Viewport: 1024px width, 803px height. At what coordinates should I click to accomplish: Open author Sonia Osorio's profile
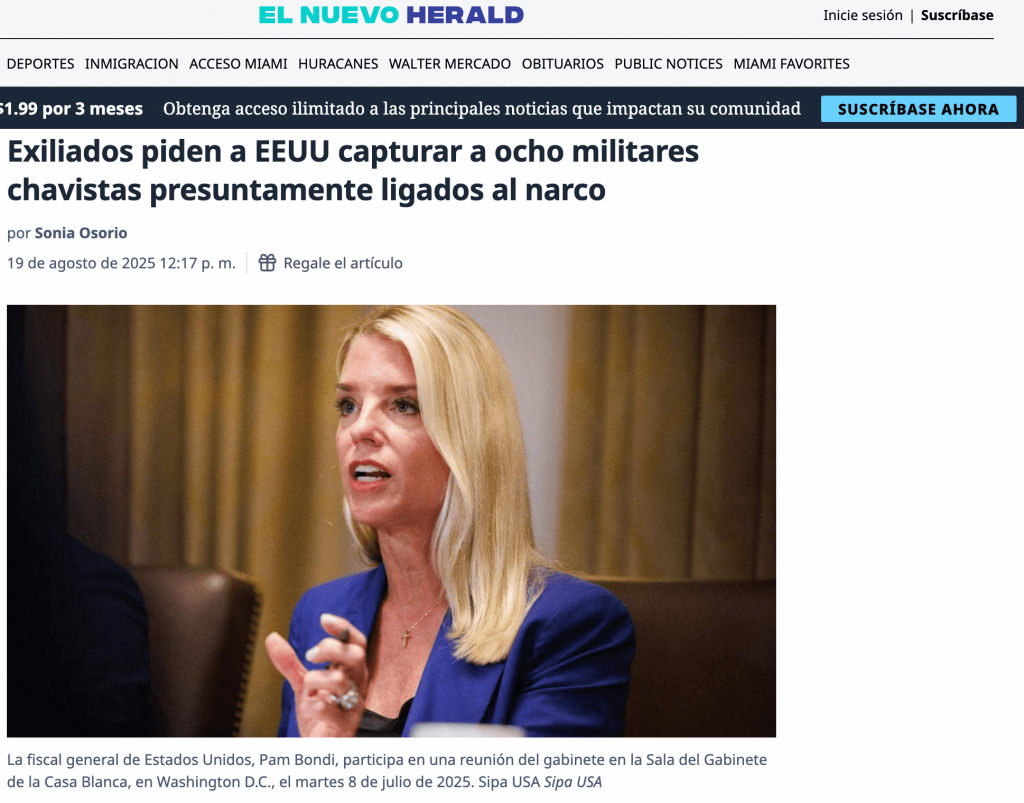[81, 233]
